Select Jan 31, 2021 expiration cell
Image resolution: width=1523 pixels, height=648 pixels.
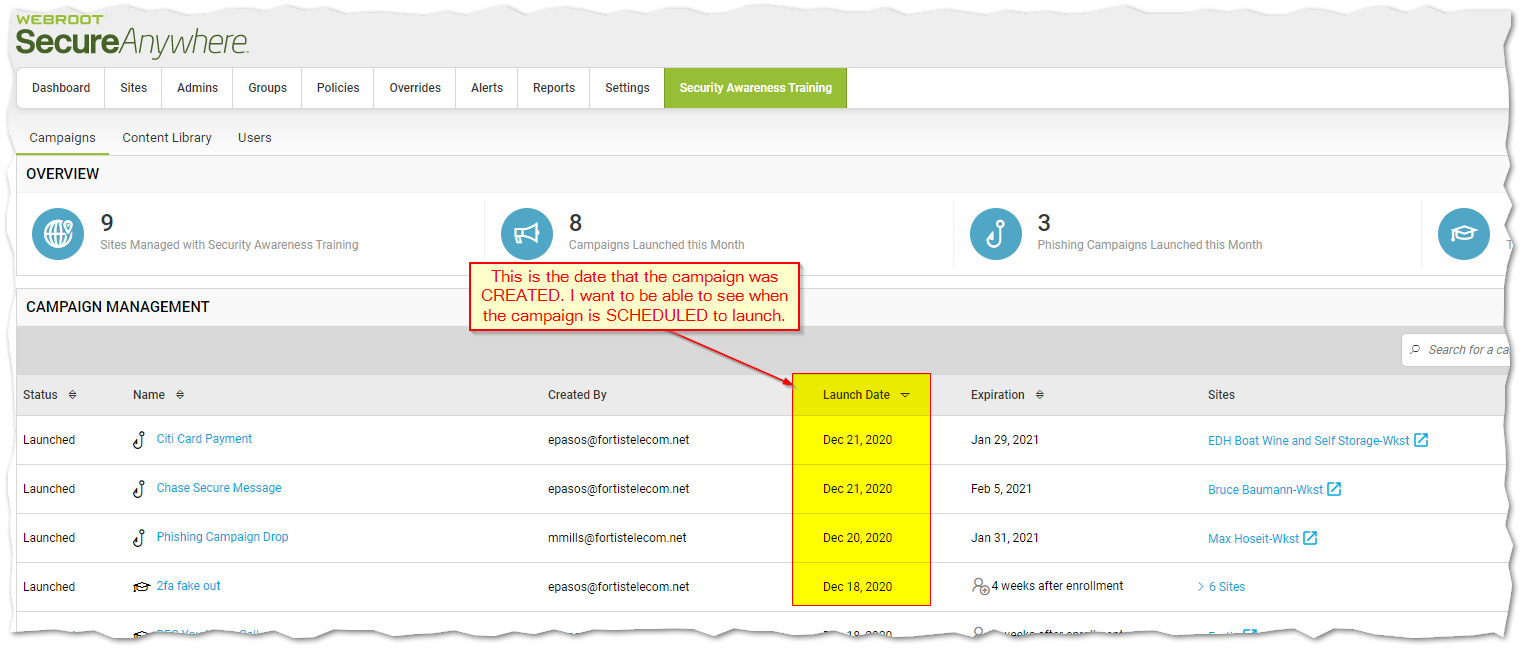tap(1005, 537)
